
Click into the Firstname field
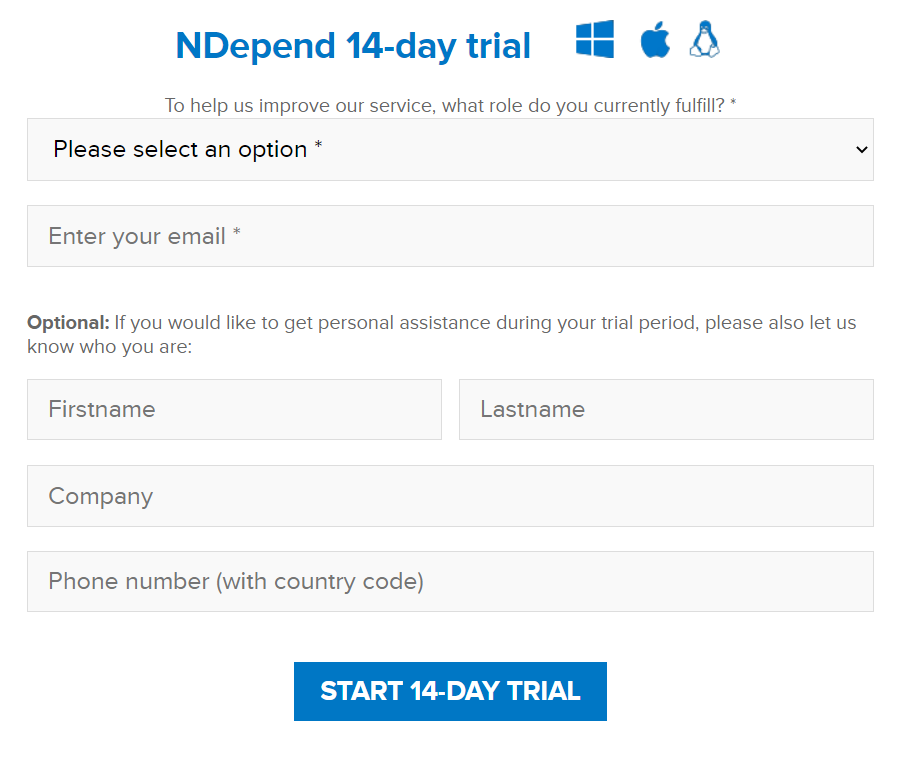[x=234, y=410]
